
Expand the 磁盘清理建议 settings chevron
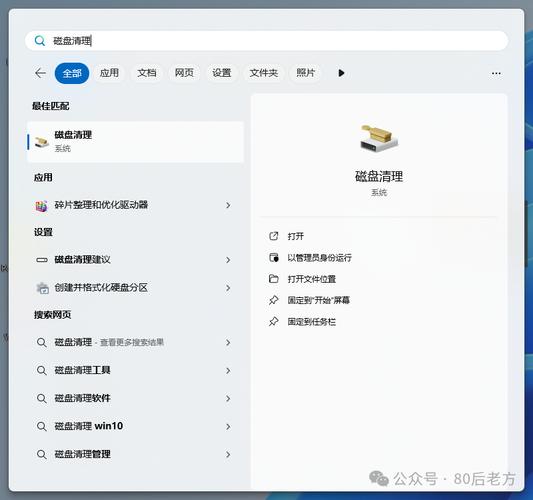point(228,260)
